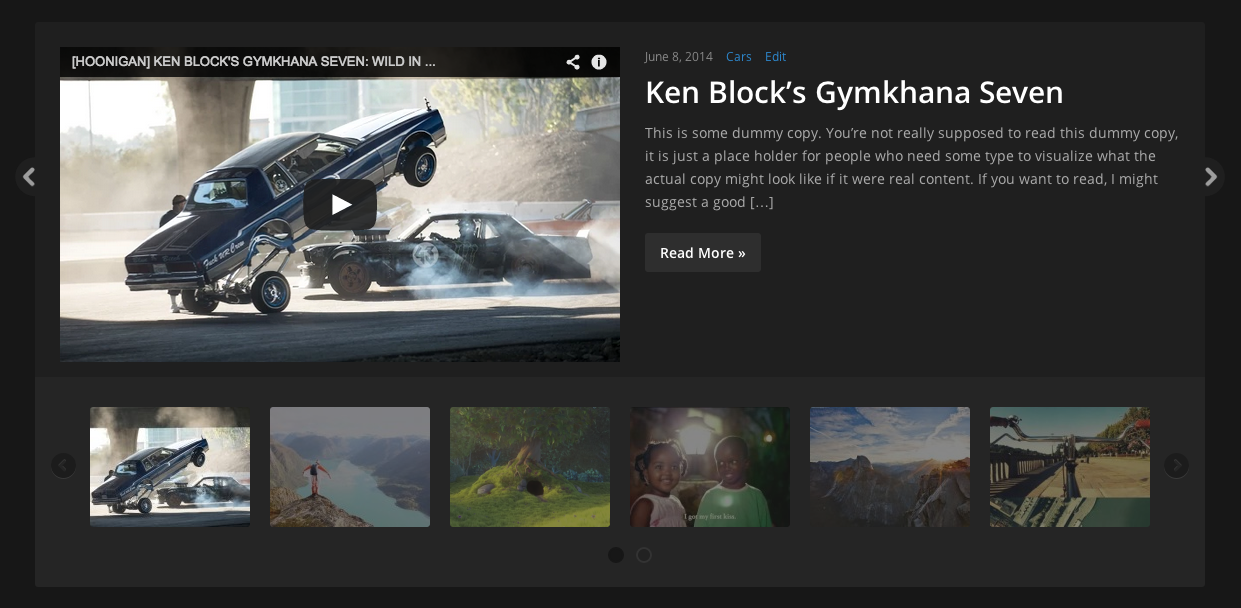Screen dimensions: 1241x608
Task: Switch to the second carousel pagination dot
Action: pyautogui.click(x=644, y=555)
